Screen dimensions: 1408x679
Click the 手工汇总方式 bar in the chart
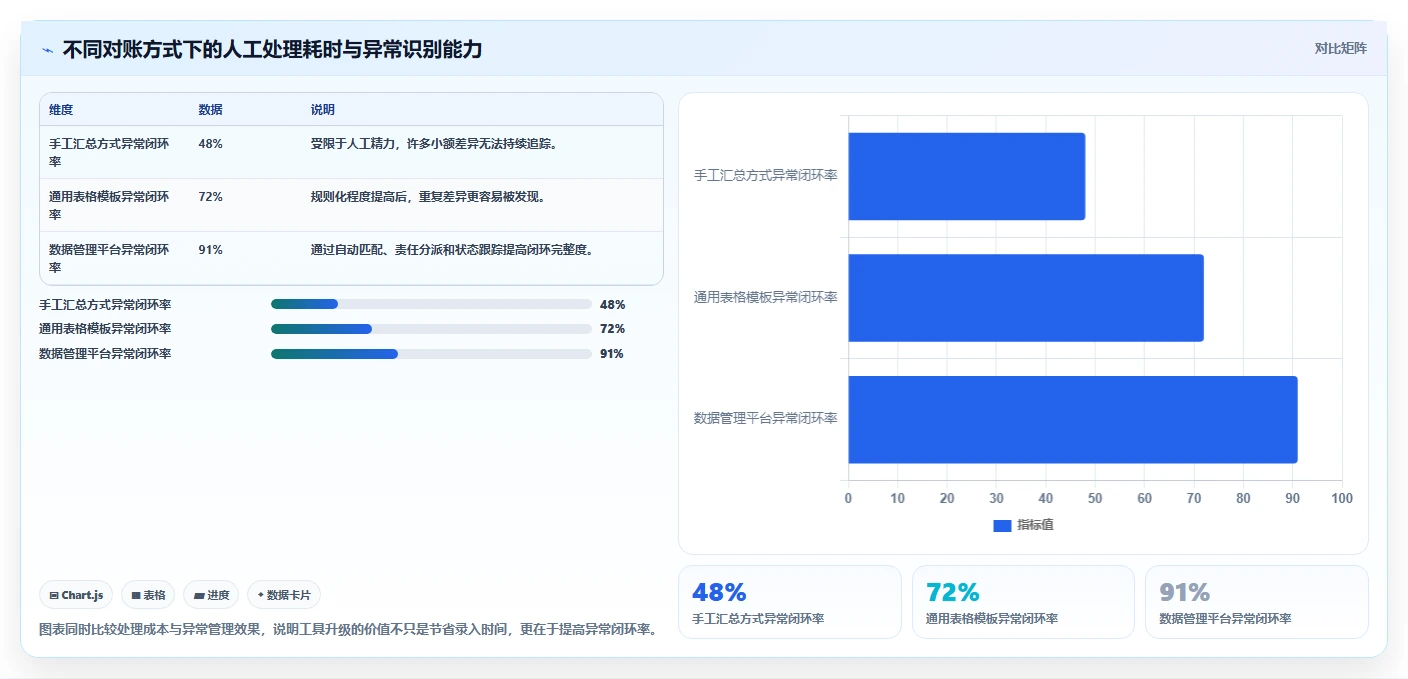966,176
